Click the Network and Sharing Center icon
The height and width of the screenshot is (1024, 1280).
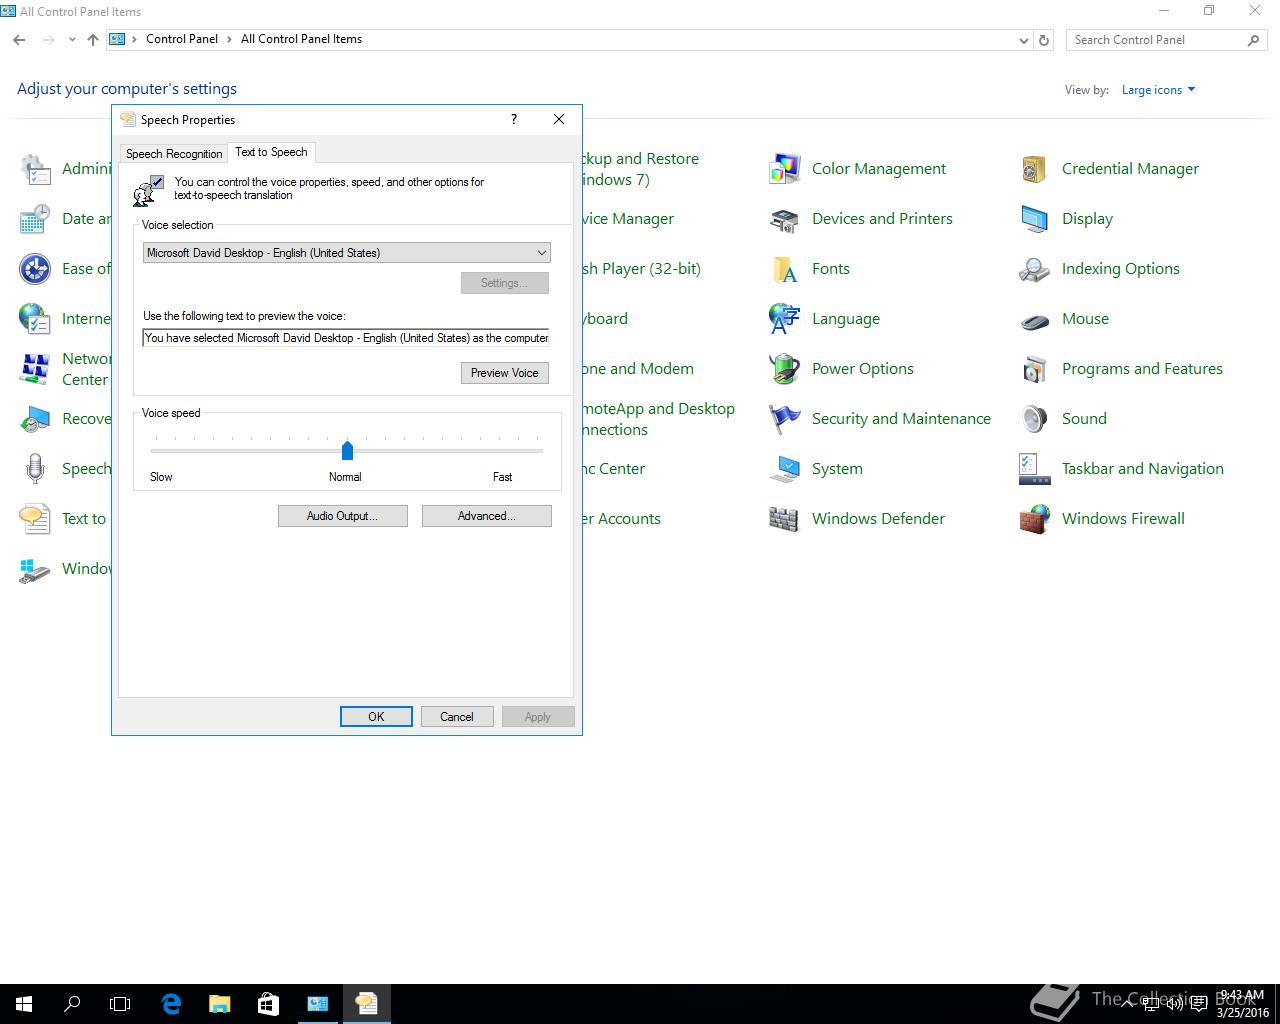[x=35, y=369]
